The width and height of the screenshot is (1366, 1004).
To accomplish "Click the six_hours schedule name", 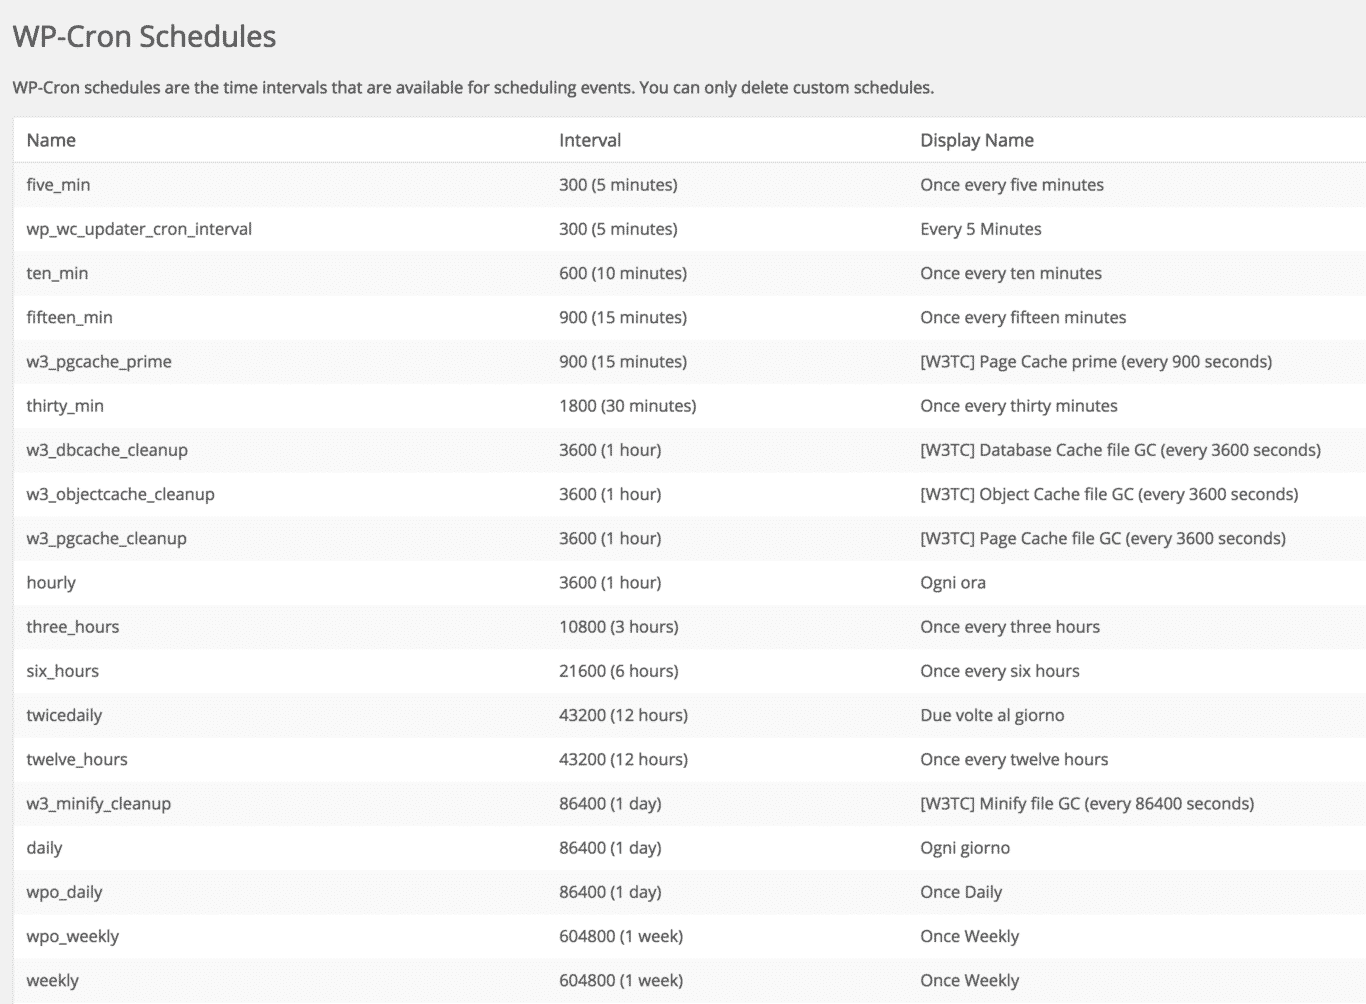I will pos(62,671).
